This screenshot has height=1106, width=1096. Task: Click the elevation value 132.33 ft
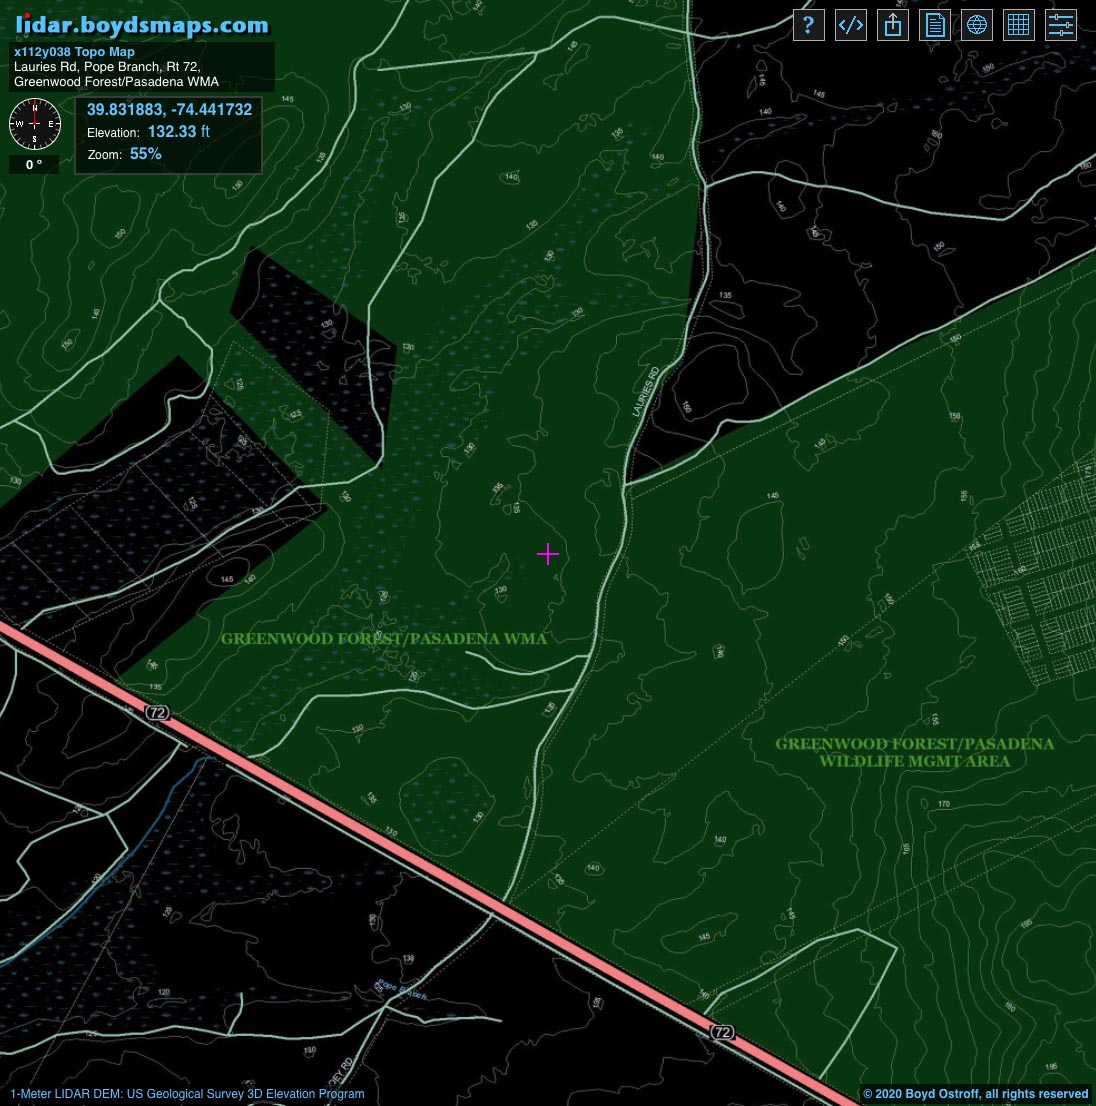pos(178,132)
